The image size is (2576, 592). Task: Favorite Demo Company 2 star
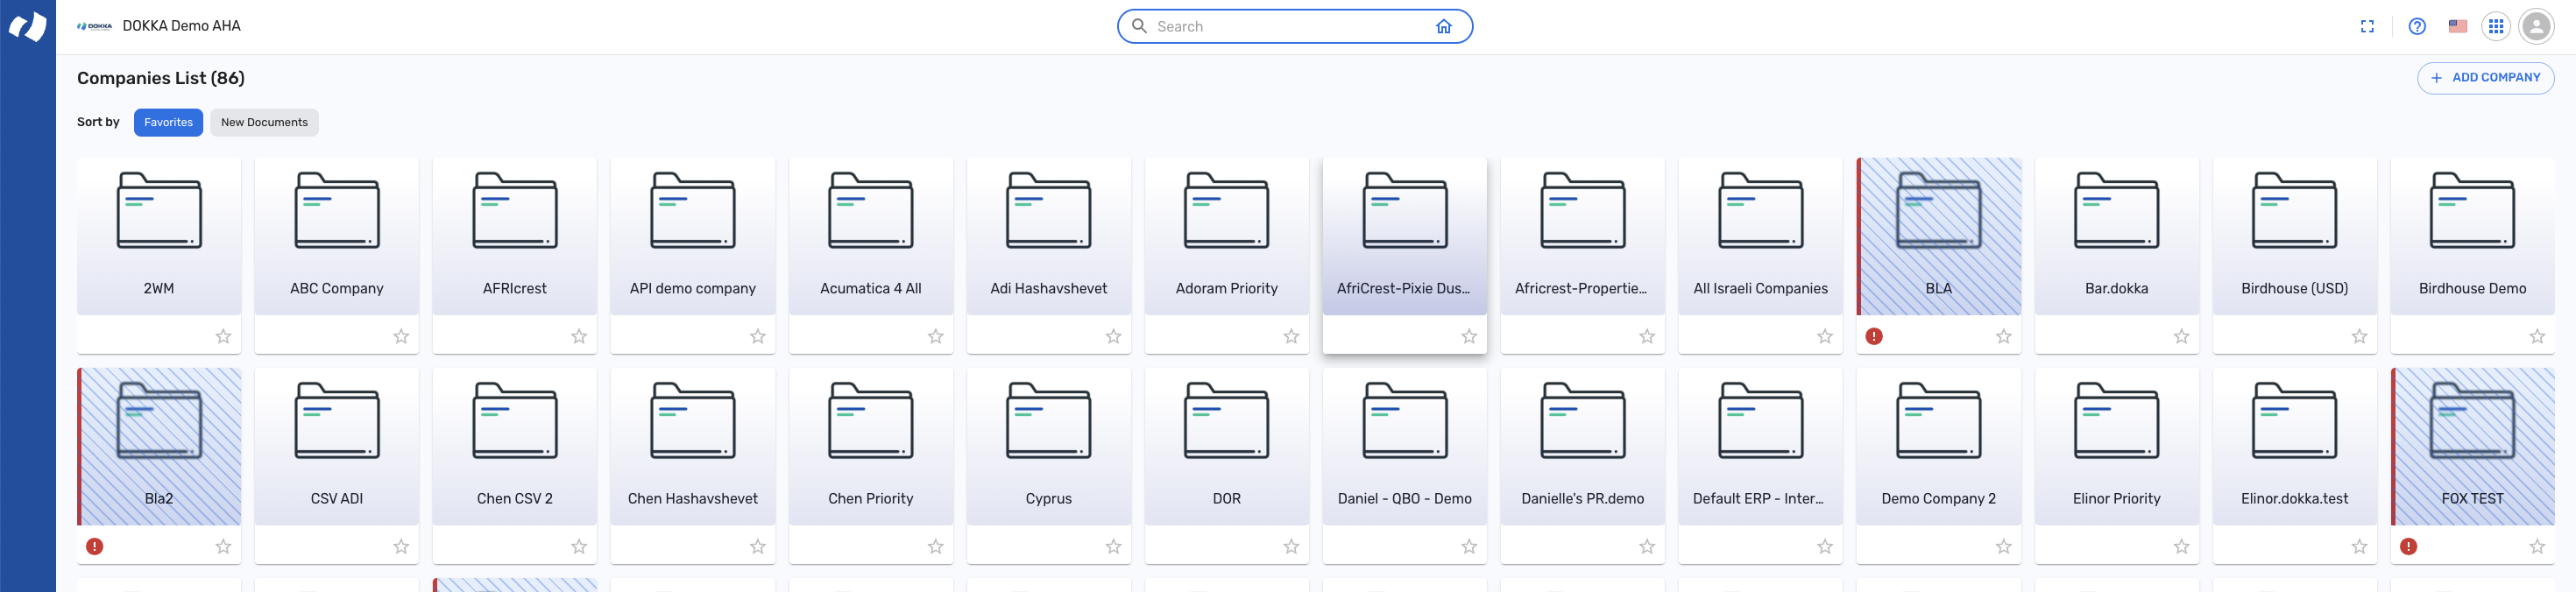pyautogui.click(x=2003, y=546)
